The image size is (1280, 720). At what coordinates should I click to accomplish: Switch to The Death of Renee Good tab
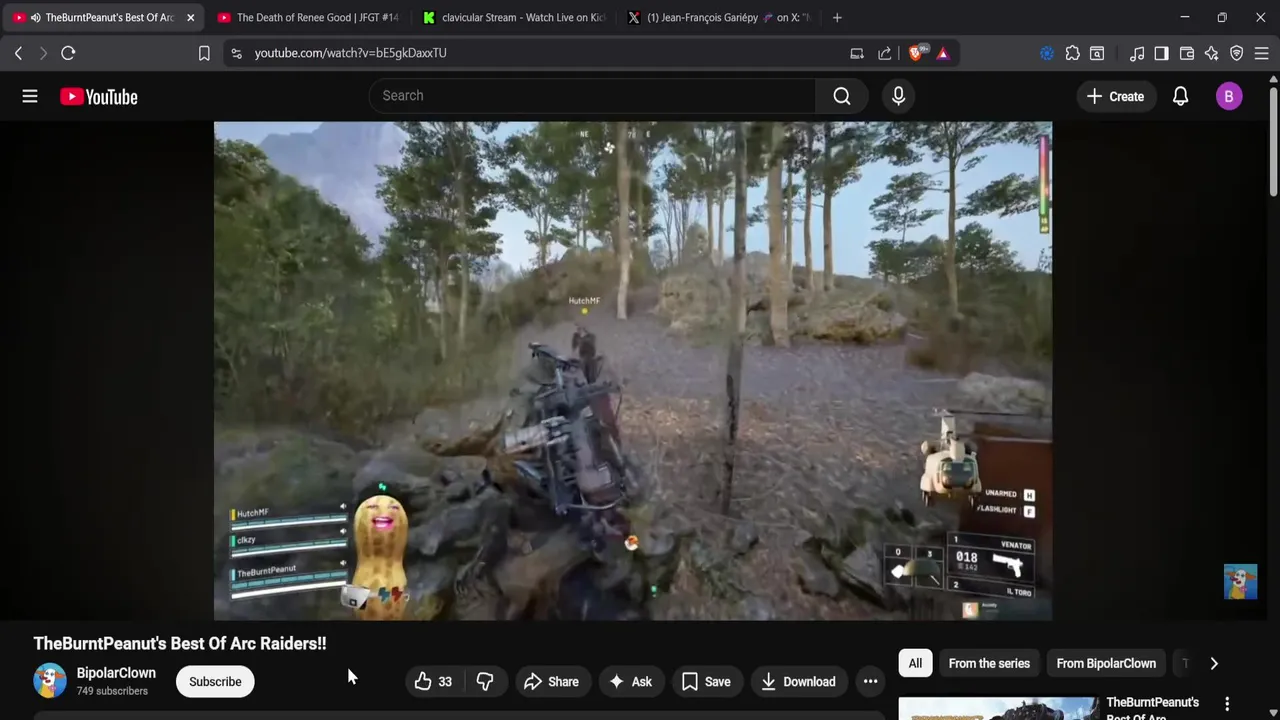click(x=308, y=17)
